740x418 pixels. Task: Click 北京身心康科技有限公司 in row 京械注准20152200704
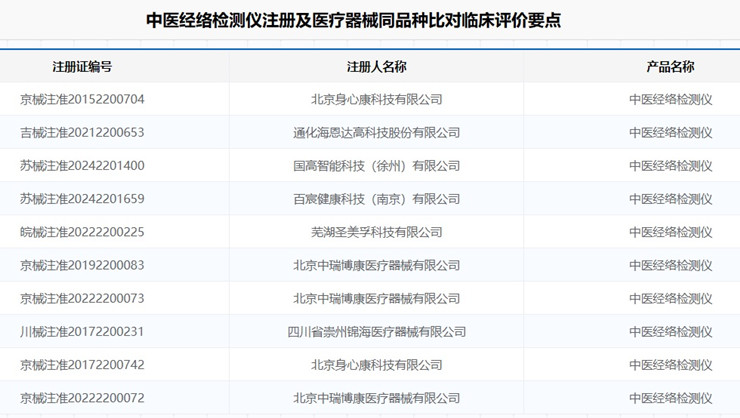pos(377,100)
